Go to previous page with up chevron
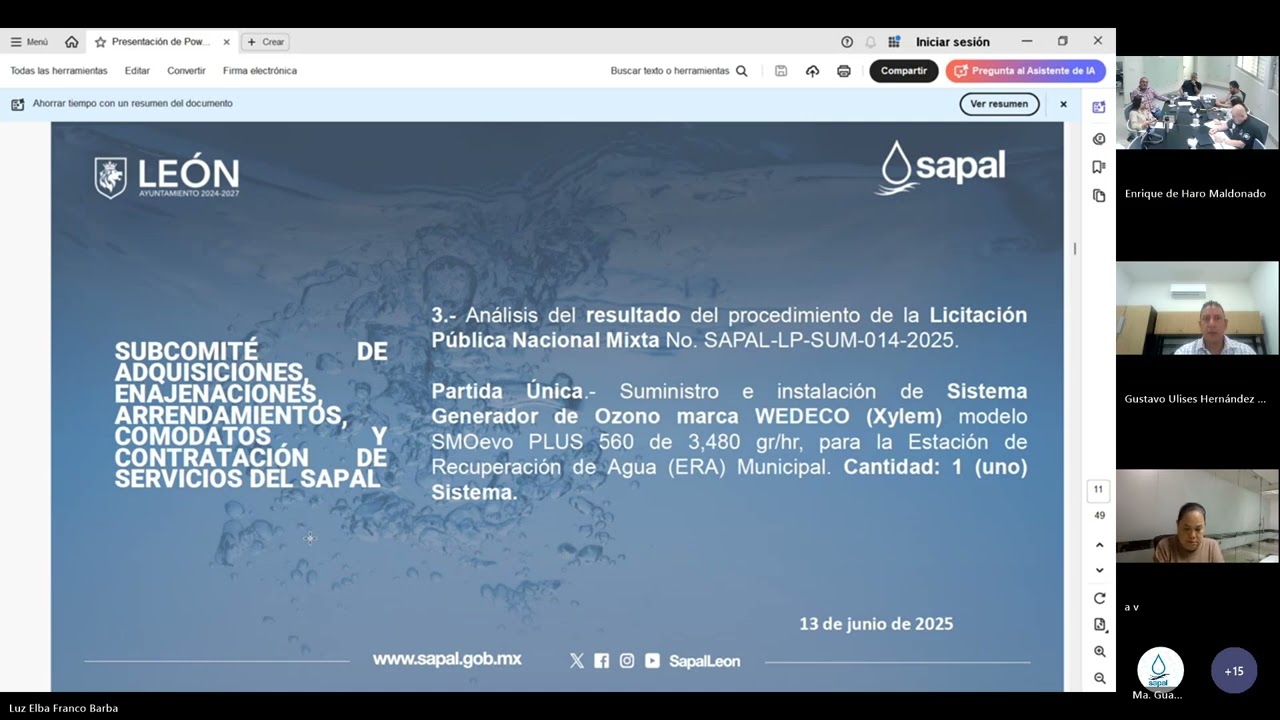The height and width of the screenshot is (720, 1280). click(x=1099, y=545)
